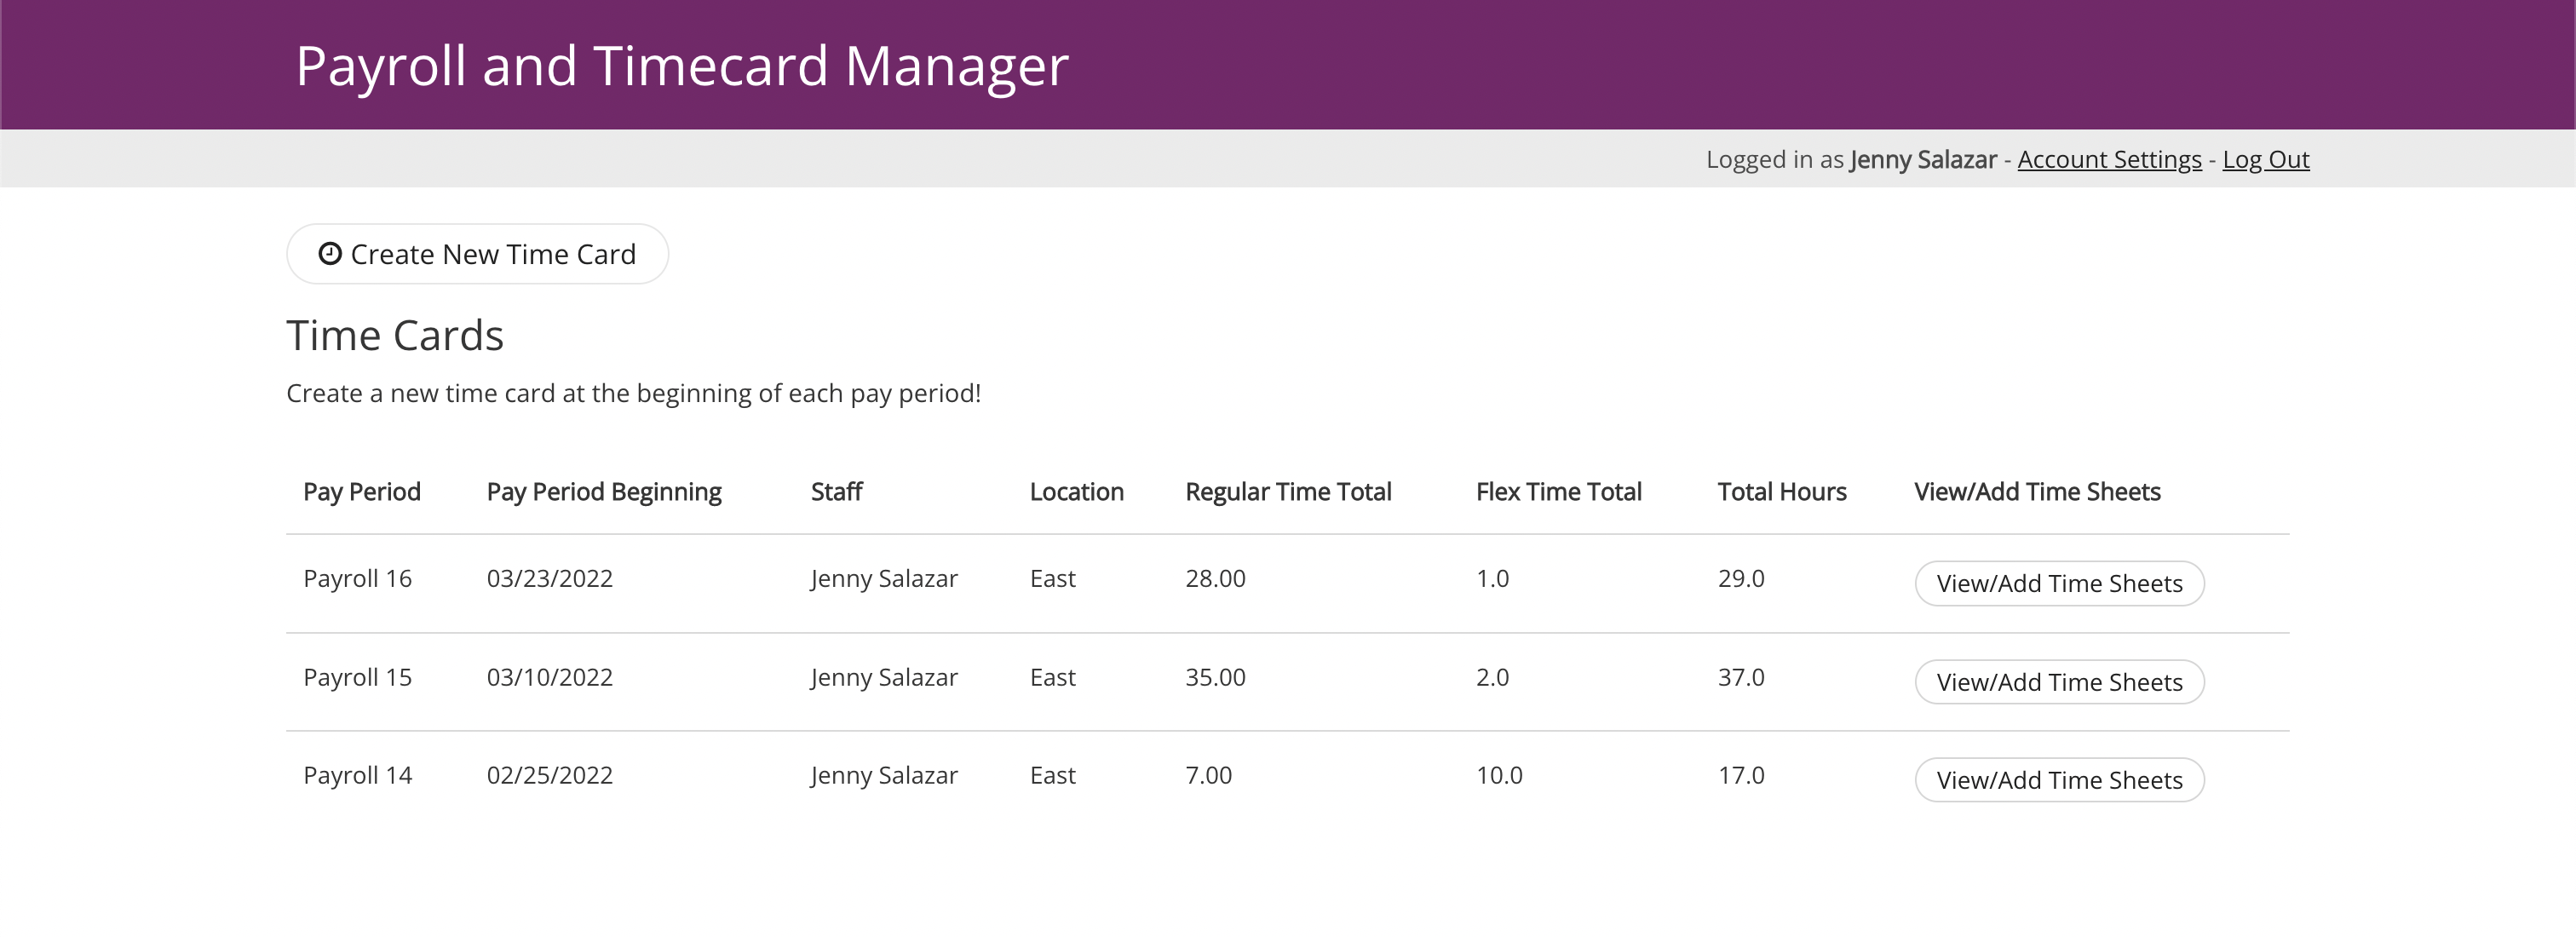Click the Payroll and Timecard Manager title
The image size is (2576, 937).
[682, 66]
